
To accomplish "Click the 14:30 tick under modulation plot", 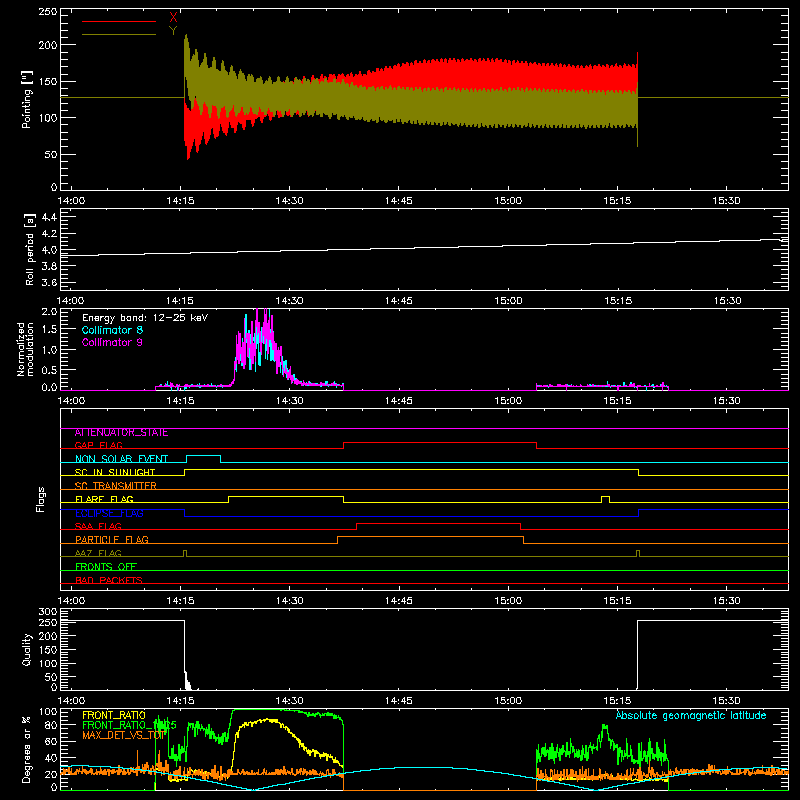I will point(289,401).
